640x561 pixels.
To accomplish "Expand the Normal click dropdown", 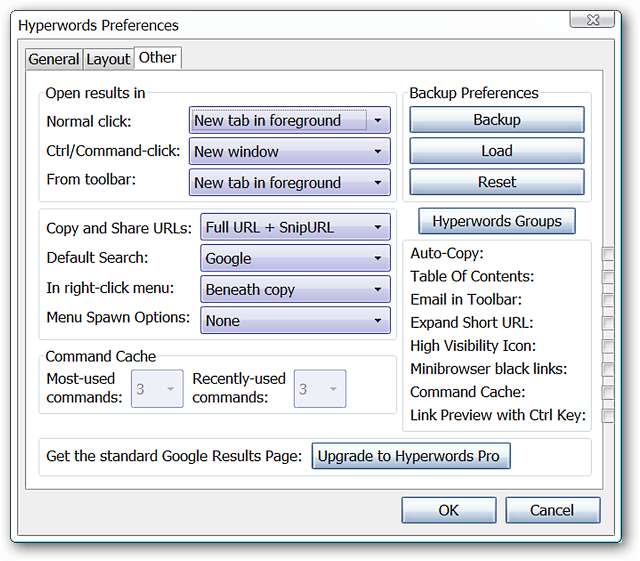I will pos(289,121).
